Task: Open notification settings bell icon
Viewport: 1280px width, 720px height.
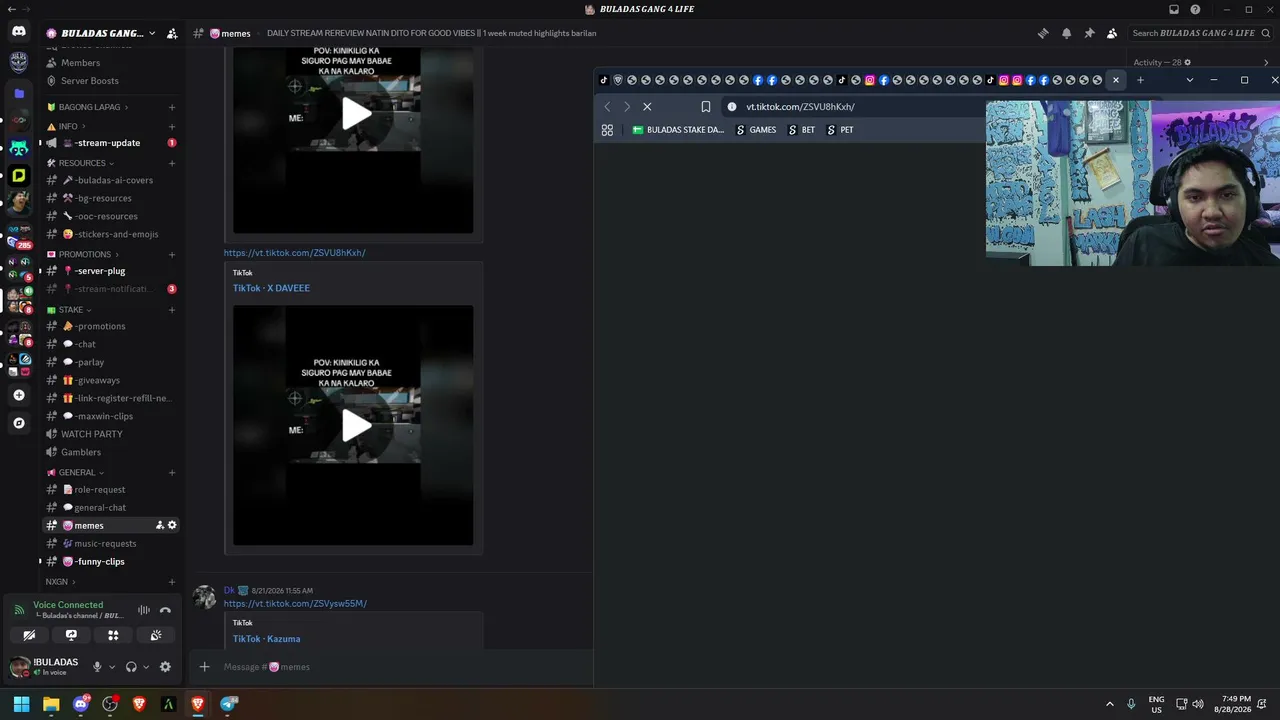Action: 1066,33
